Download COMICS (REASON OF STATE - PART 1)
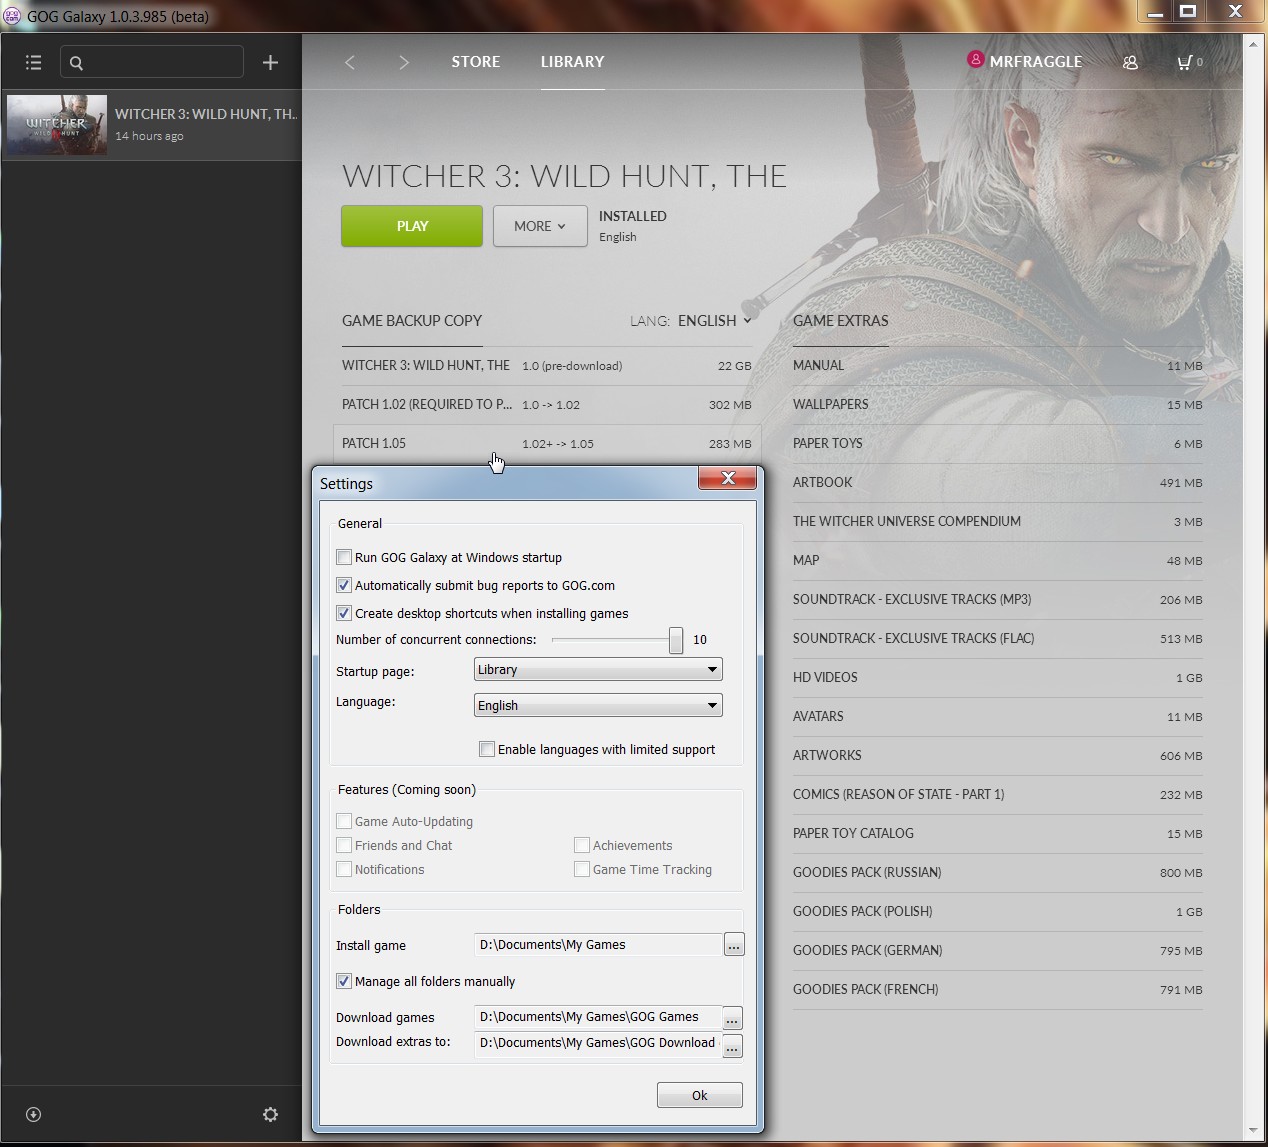The height and width of the screenshot is (1147, 1268). pos(998,795)
